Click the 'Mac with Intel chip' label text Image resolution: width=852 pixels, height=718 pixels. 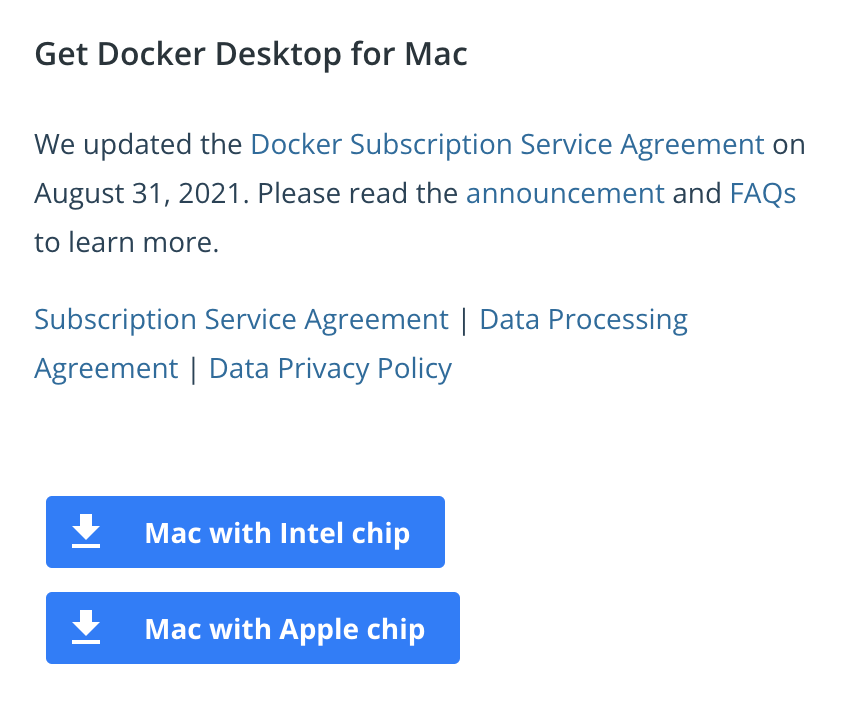coord(277,534)
